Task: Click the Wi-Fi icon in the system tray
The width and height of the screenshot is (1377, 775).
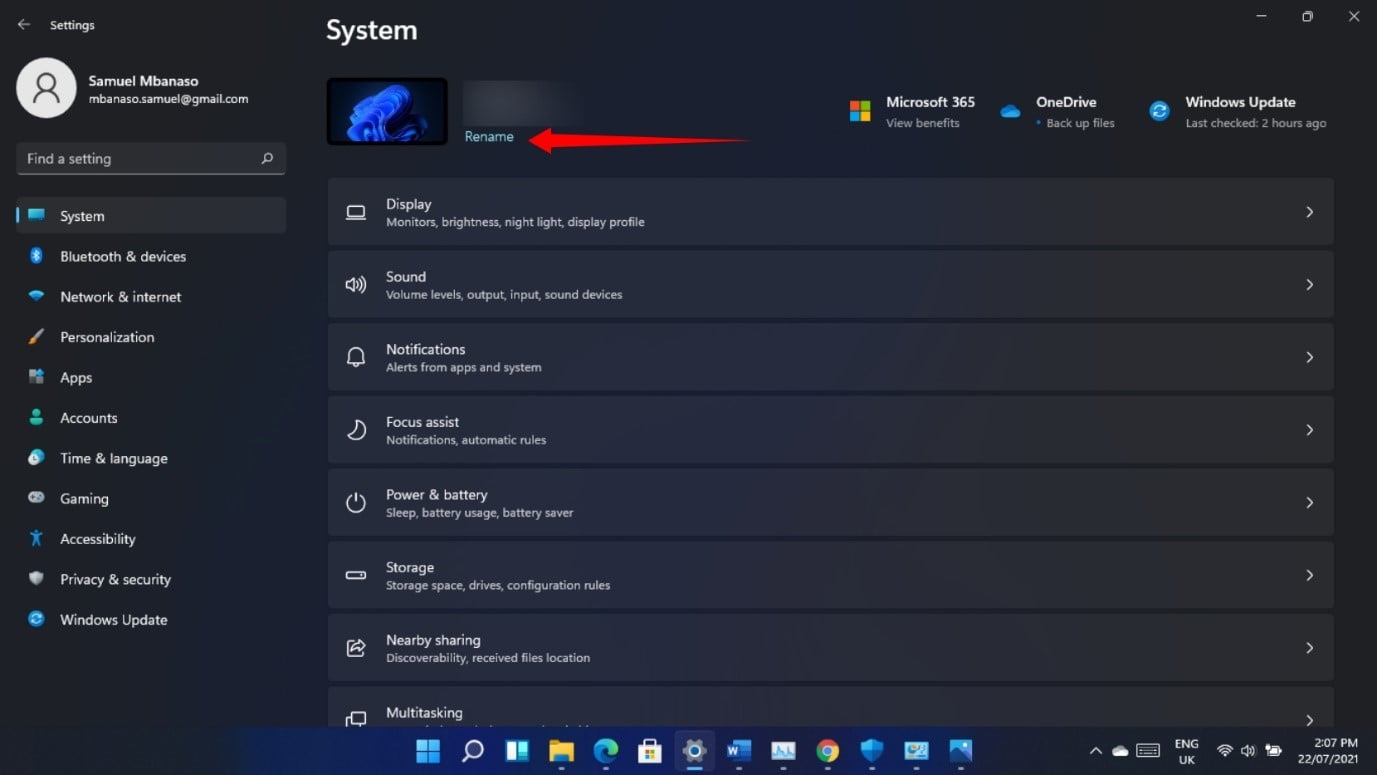Action: (1222, 751)
